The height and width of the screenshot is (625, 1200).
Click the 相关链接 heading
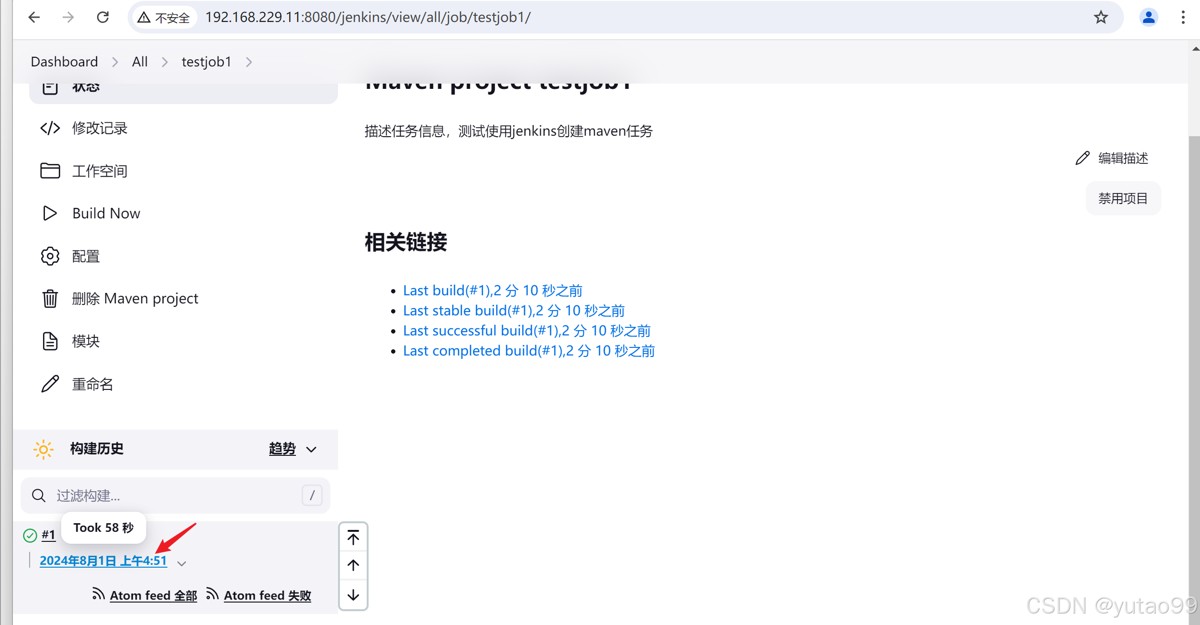405,242
